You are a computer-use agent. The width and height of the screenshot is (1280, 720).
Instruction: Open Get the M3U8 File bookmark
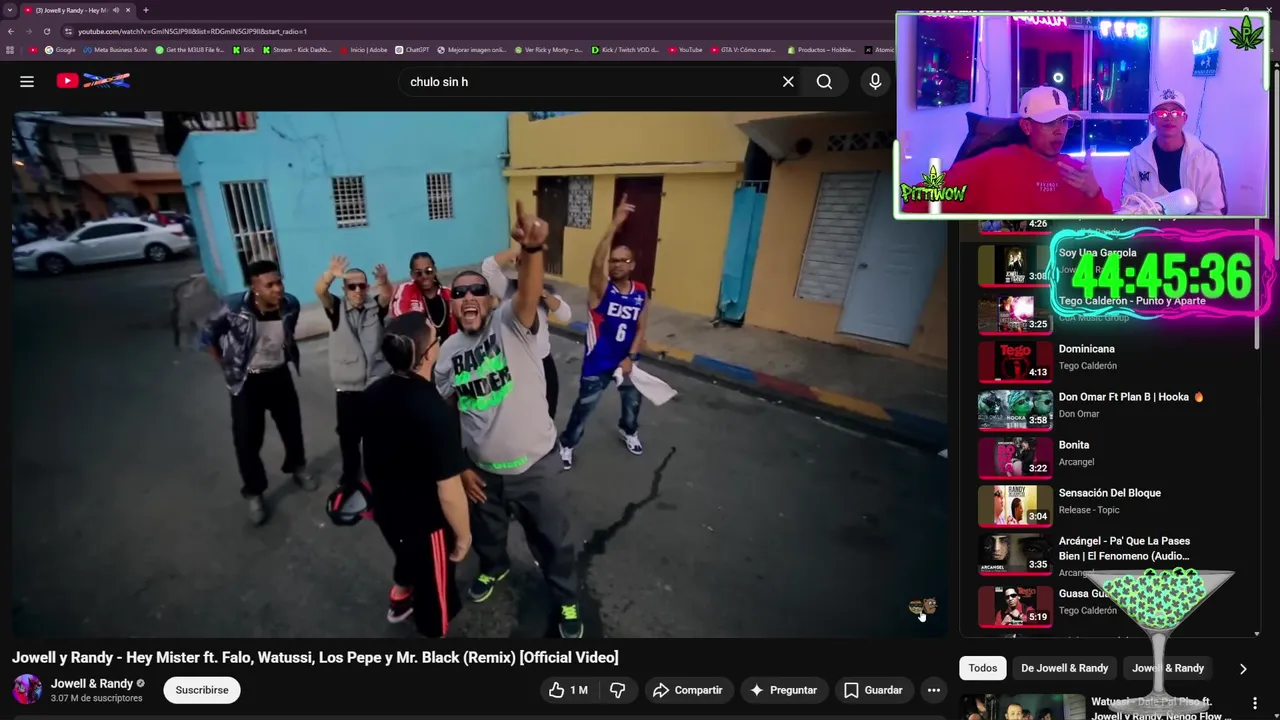(190, 50)
